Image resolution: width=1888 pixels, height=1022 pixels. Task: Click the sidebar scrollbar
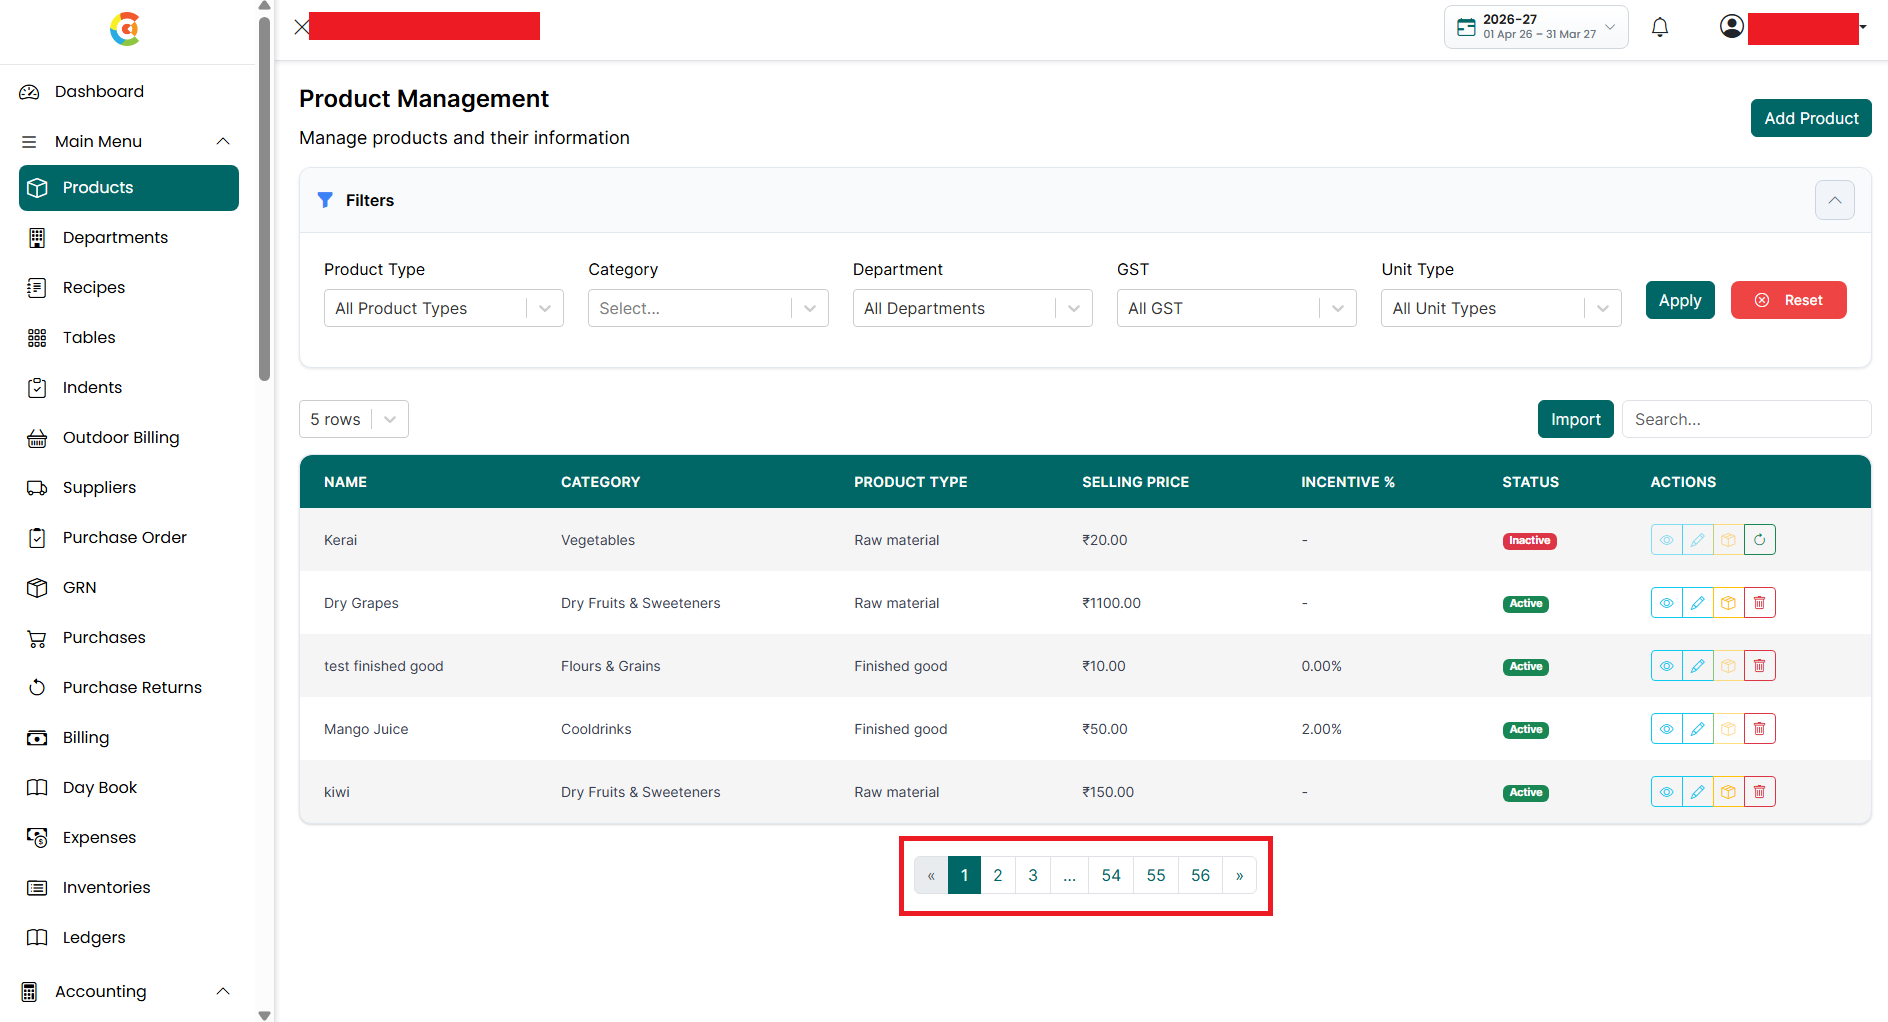point(264,200)
